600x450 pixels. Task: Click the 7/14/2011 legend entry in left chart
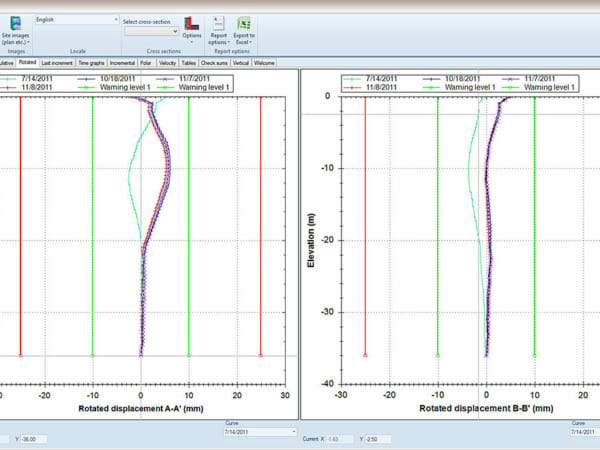(27, 79)
